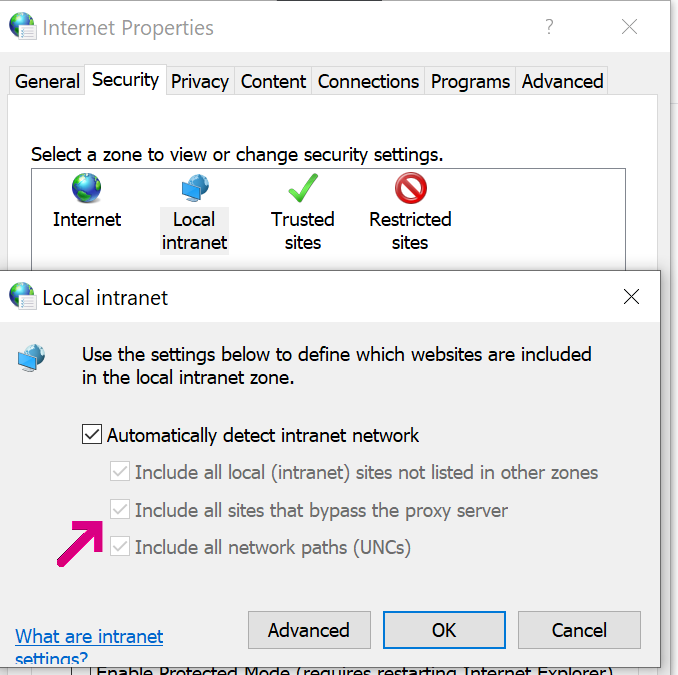Click the Internet Properties title bar globe icon
678x675 pixels.
[22, 27]
